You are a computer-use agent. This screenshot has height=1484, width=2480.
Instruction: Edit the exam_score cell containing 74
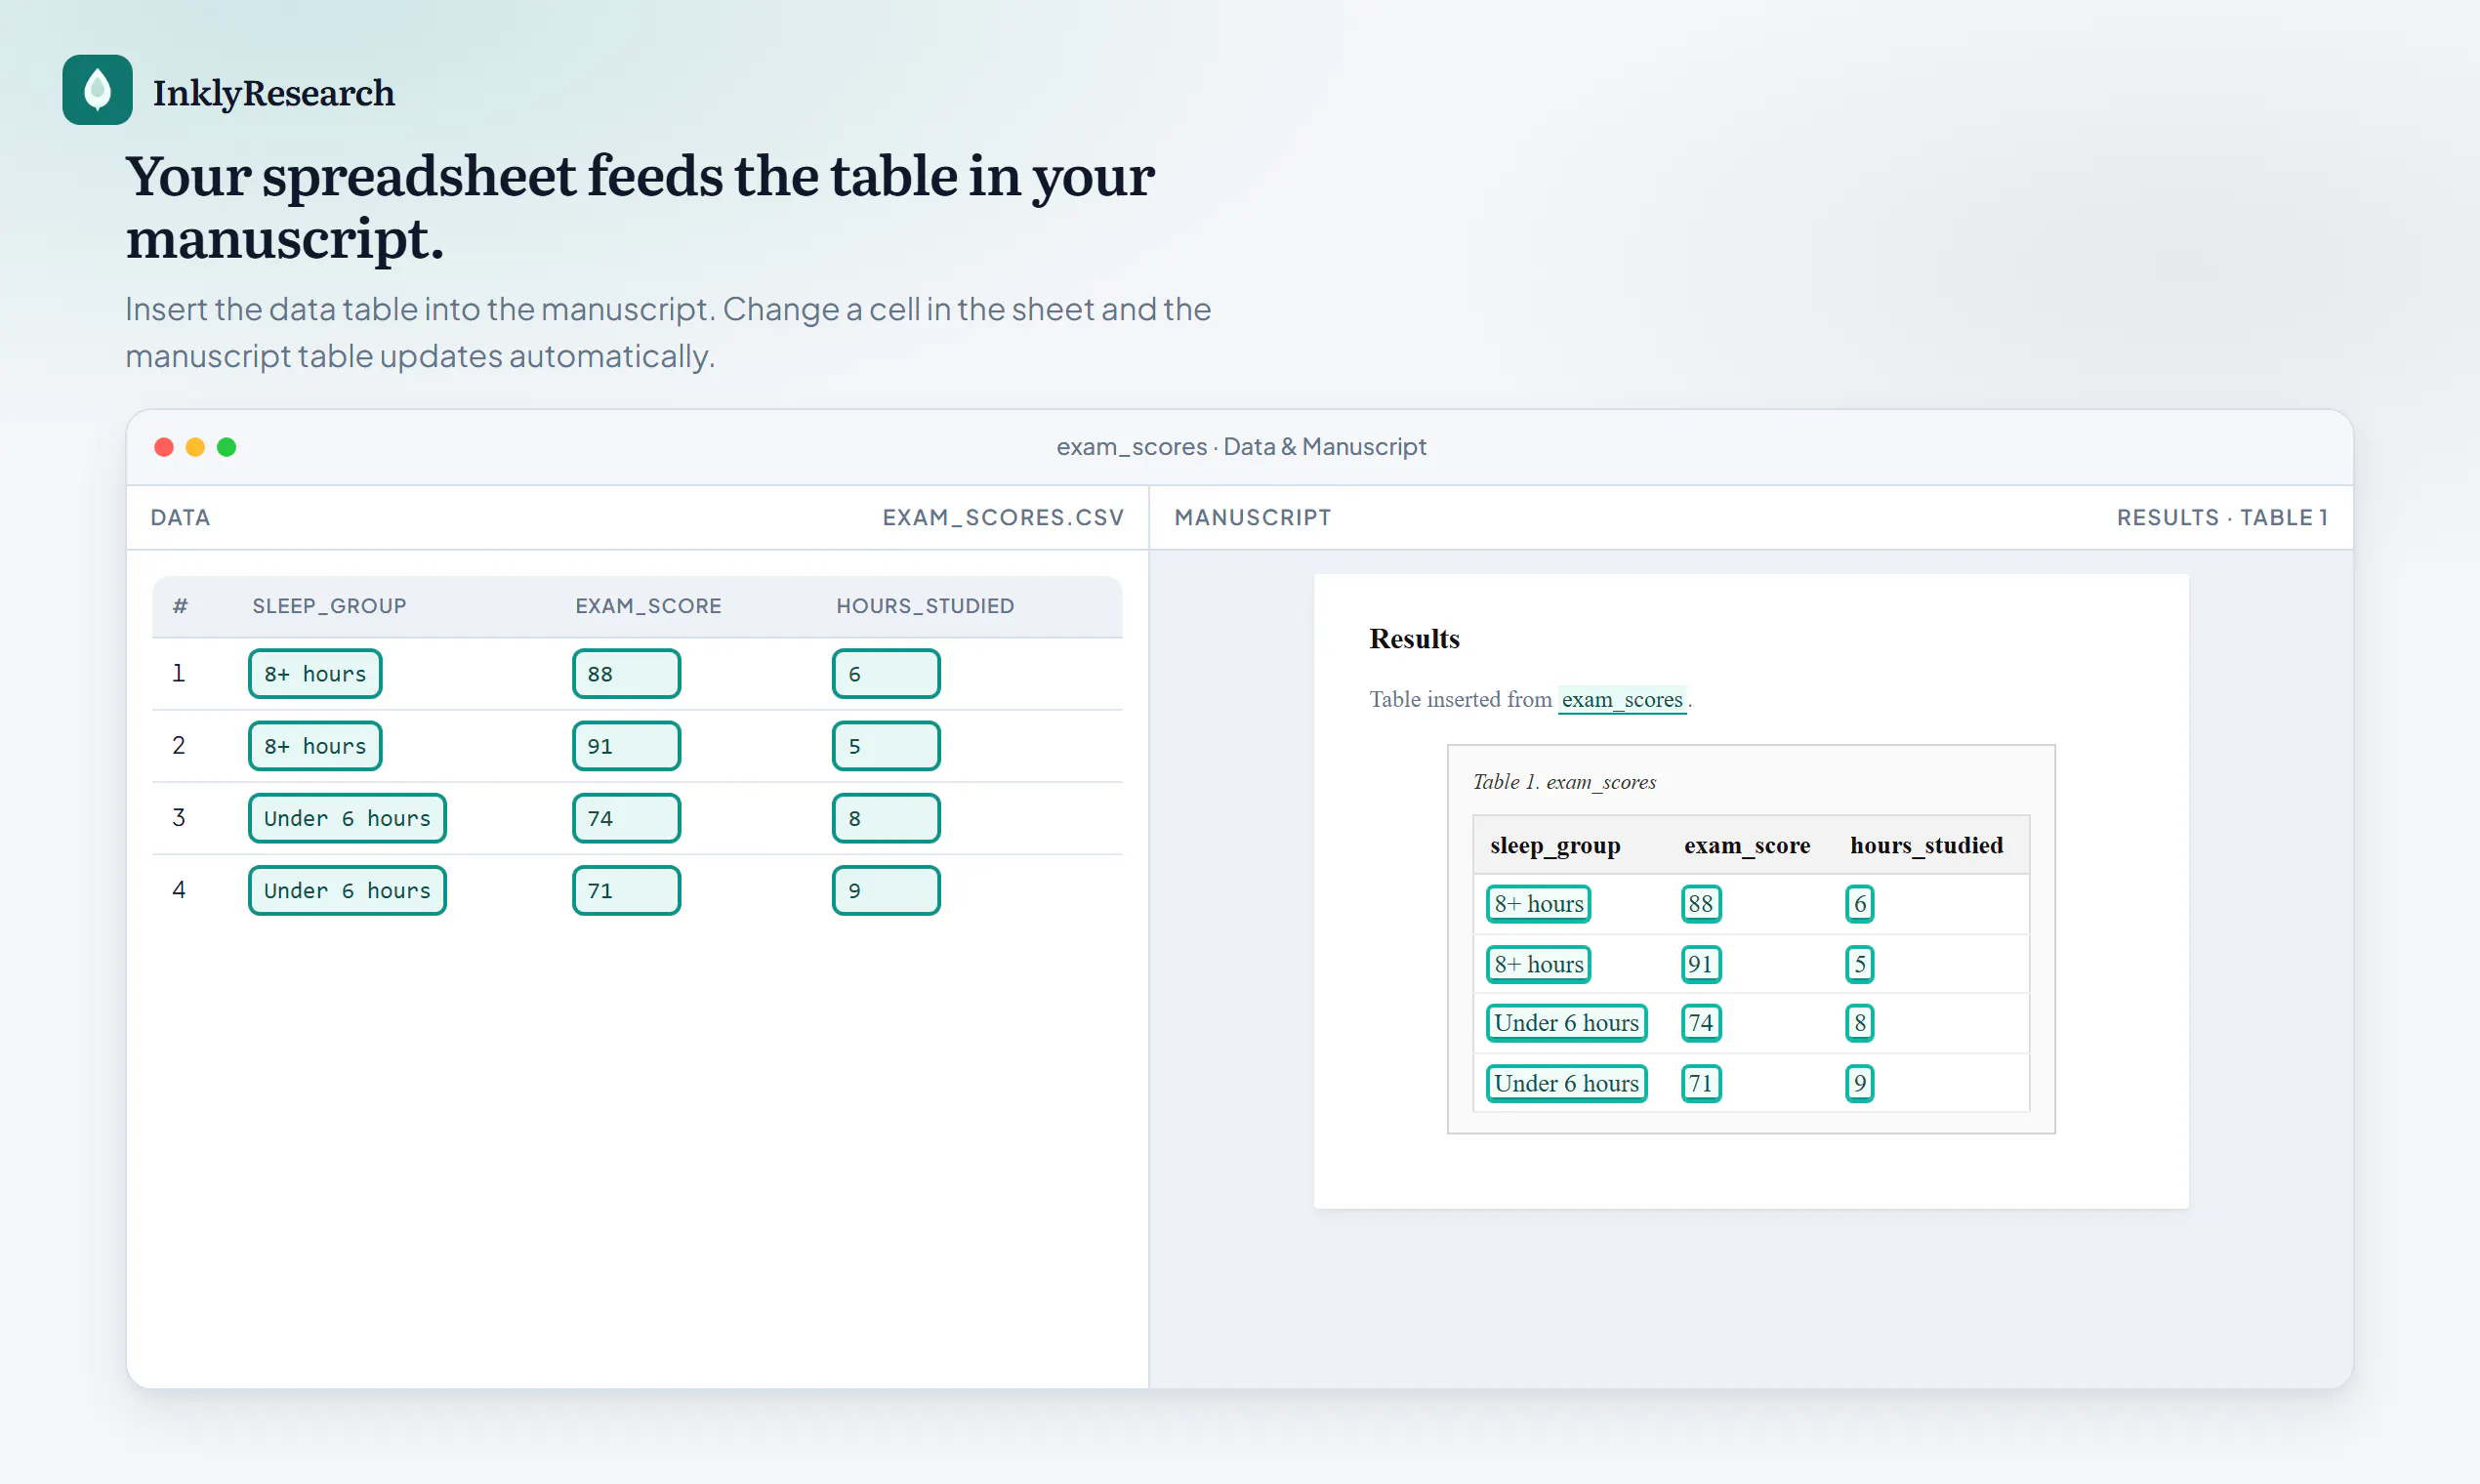[x=626, y=818]
